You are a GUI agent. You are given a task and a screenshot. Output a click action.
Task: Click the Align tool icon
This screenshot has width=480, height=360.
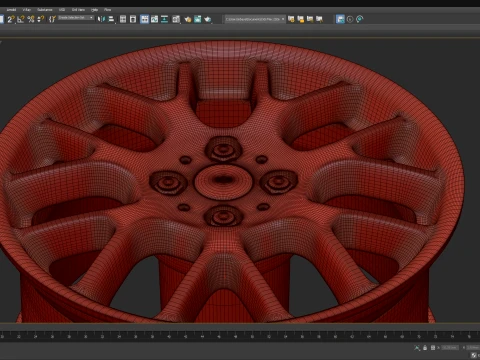(x=111, y=19)
